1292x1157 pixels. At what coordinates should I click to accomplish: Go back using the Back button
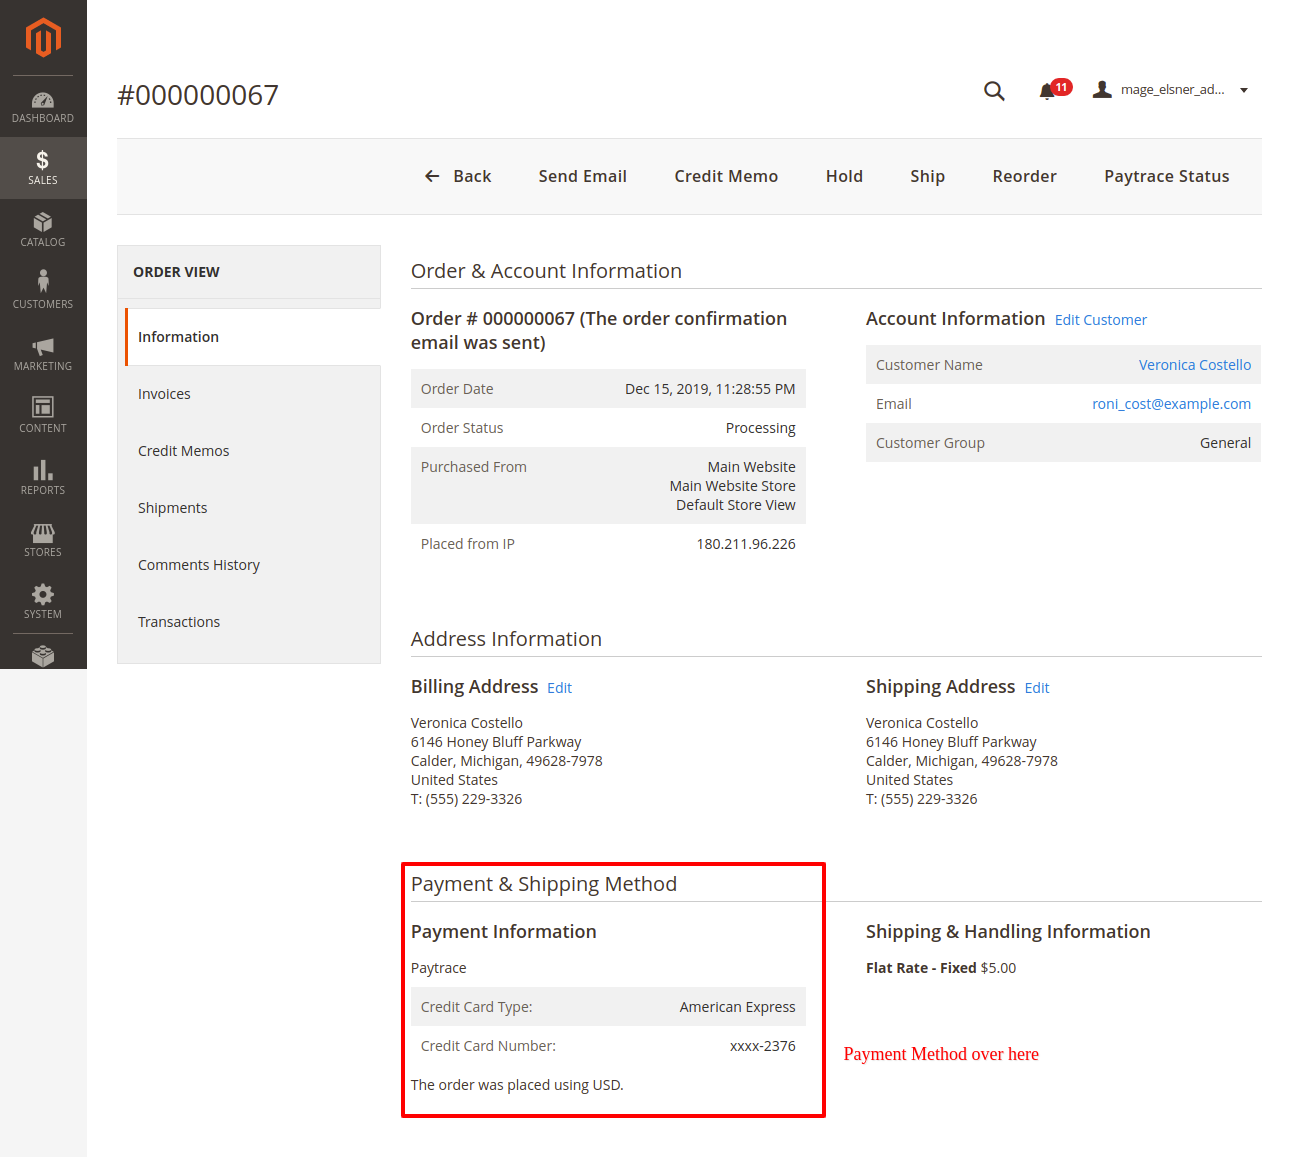click(458, 176)
